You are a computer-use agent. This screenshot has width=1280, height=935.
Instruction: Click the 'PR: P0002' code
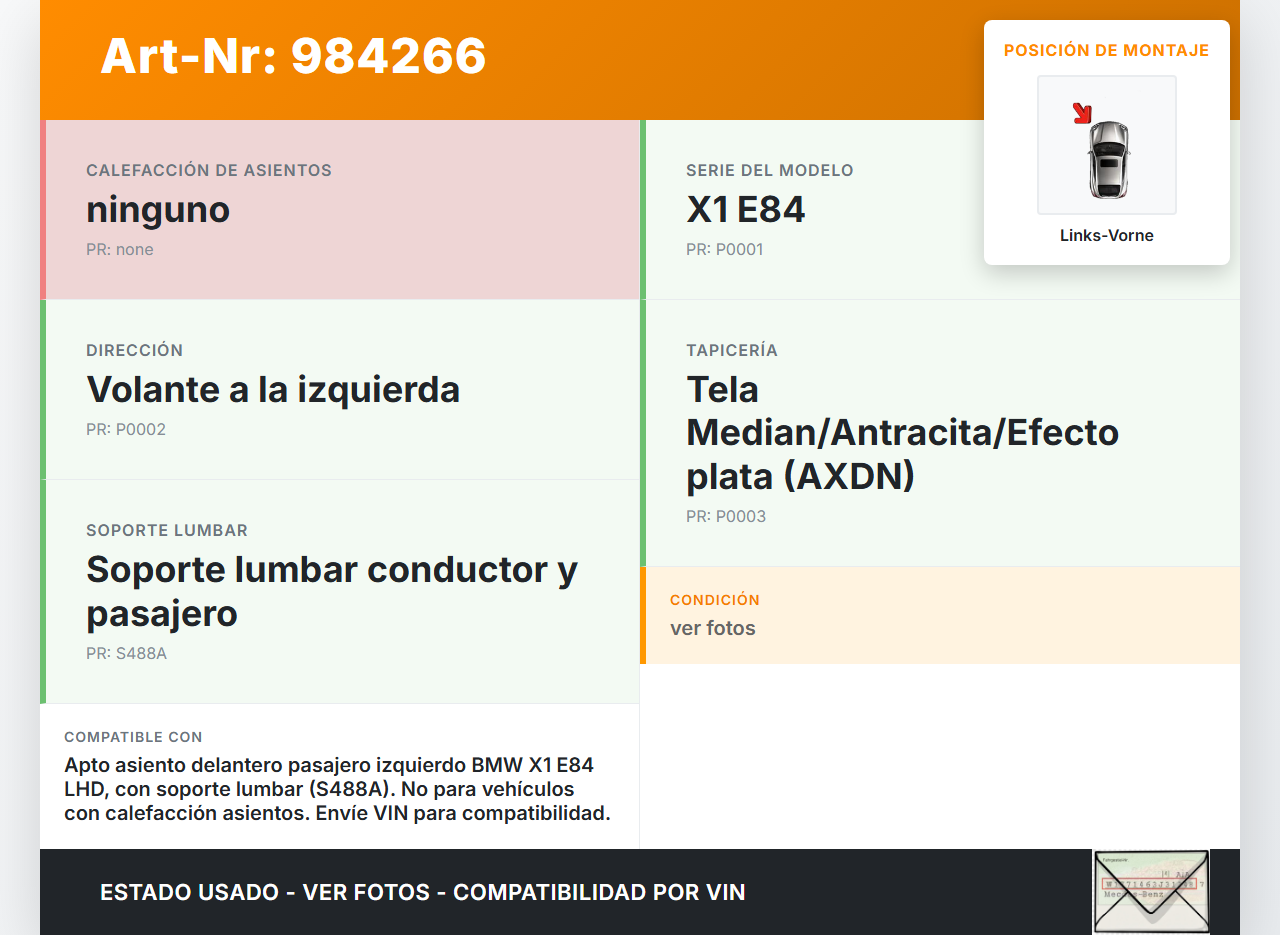(126, 430)
